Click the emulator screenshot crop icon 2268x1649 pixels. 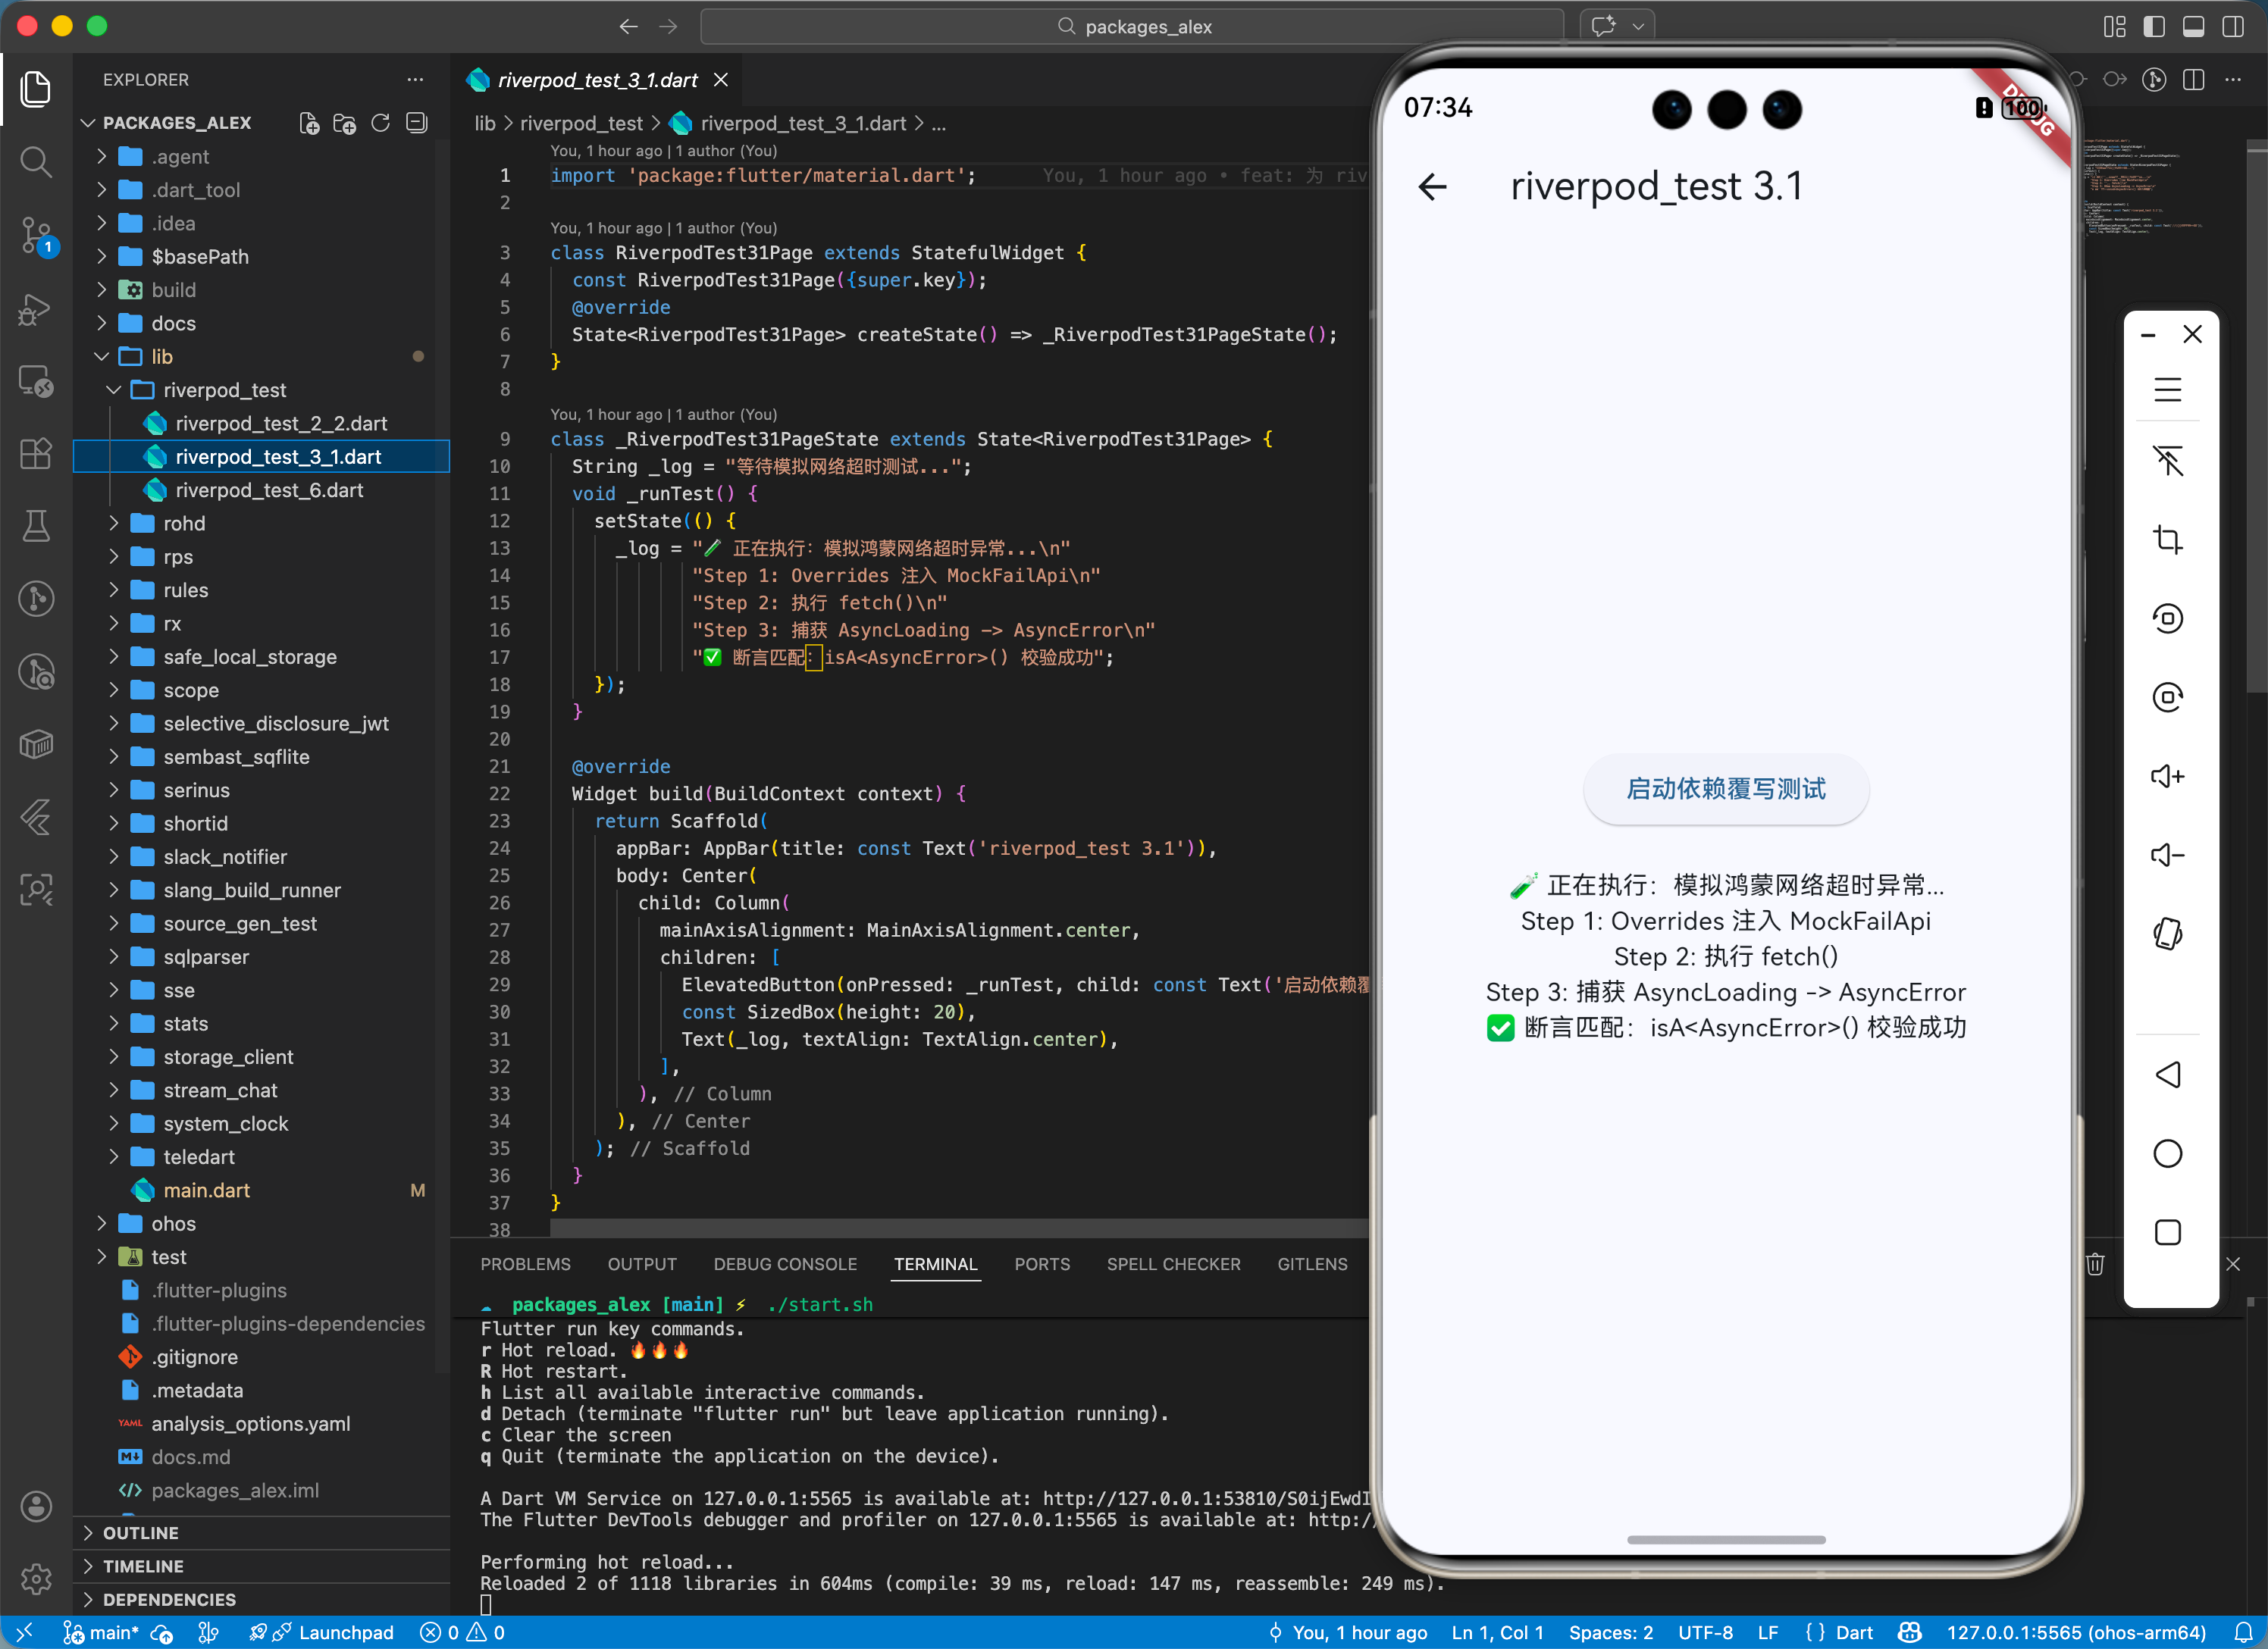(x=2166, y=540)
